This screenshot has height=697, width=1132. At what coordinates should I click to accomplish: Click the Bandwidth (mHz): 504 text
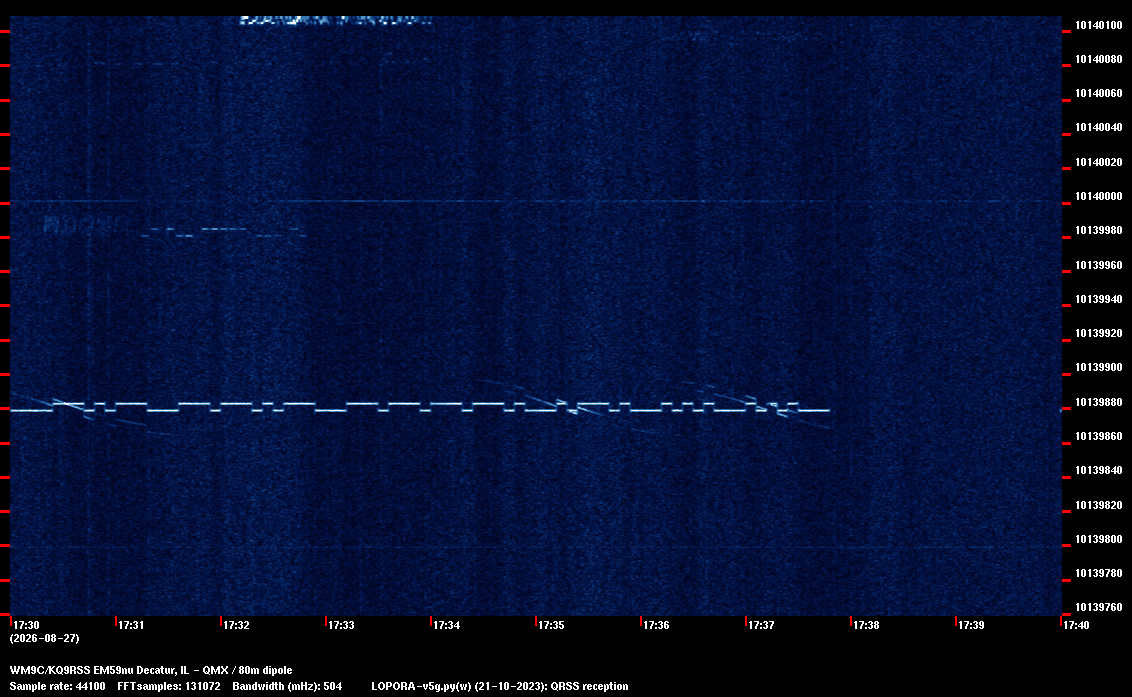[x=287, y=686]
